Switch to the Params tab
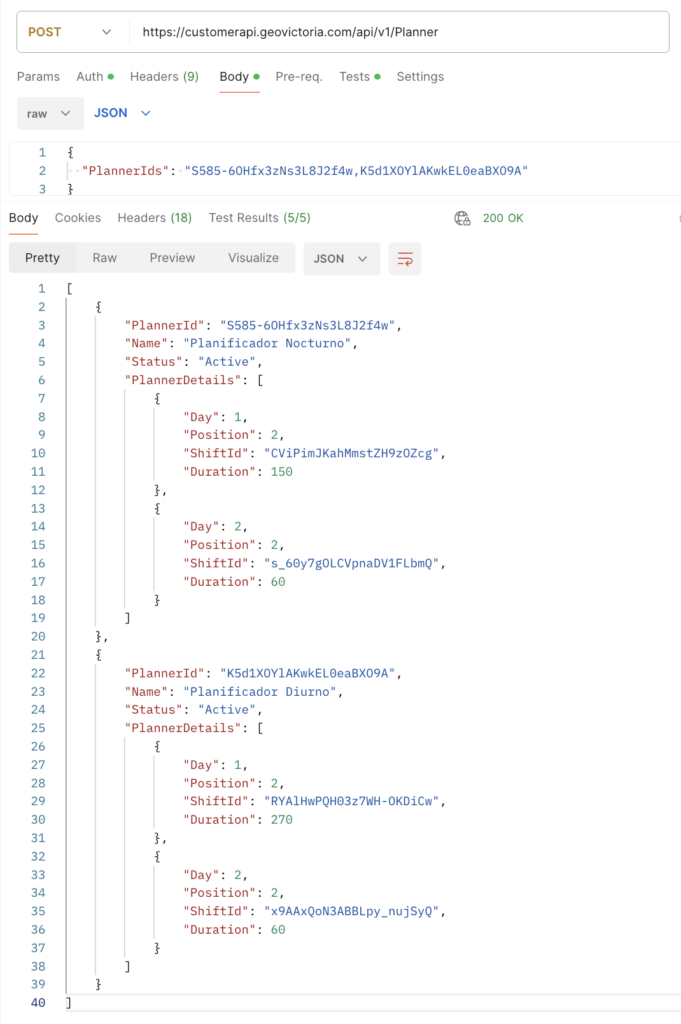Image resolution: width=681 pixels, height=1024 pixels. point(38,77)
